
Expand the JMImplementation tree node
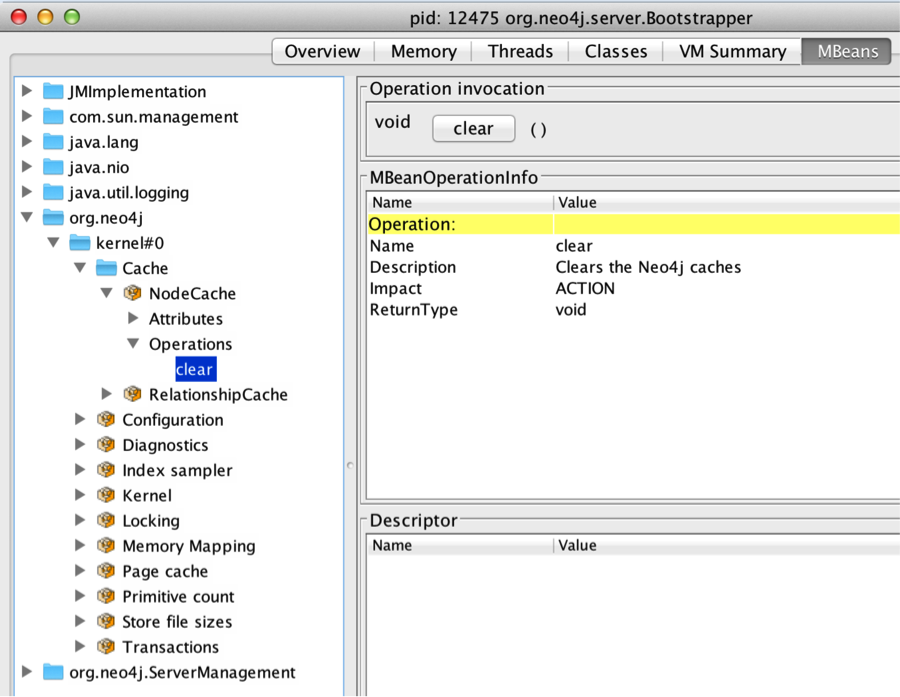(26, 91)
